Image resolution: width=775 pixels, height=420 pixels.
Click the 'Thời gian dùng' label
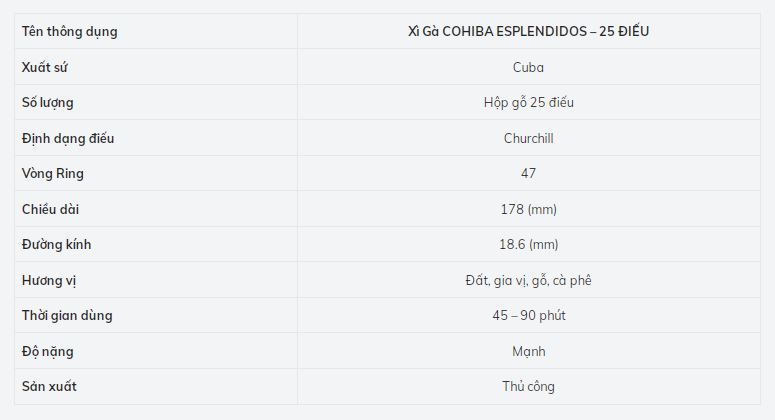[67, 316]
